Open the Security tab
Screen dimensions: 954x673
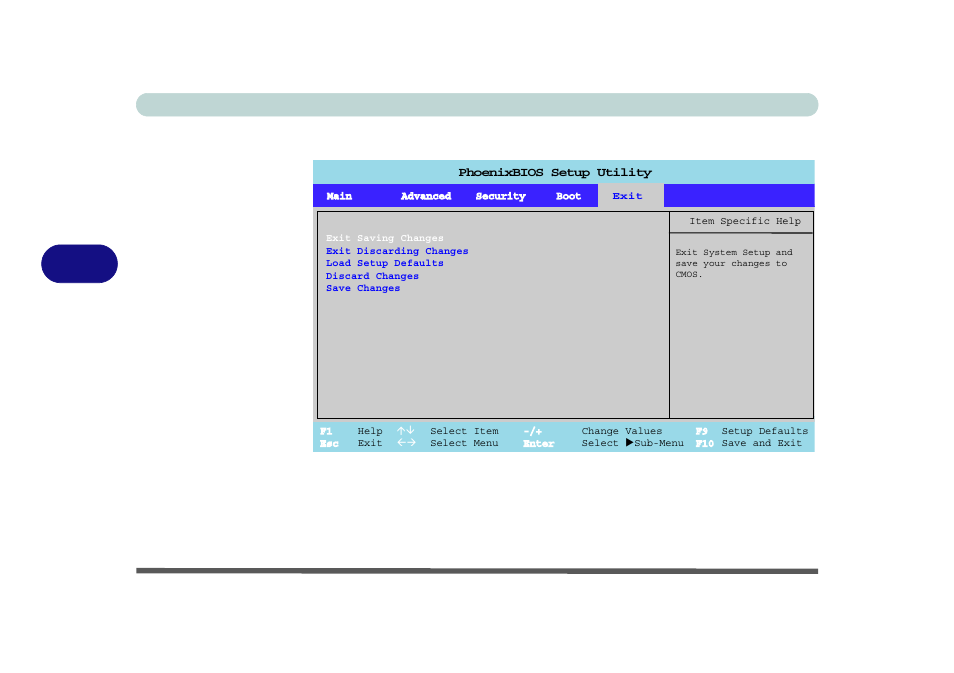click(501, 196)
